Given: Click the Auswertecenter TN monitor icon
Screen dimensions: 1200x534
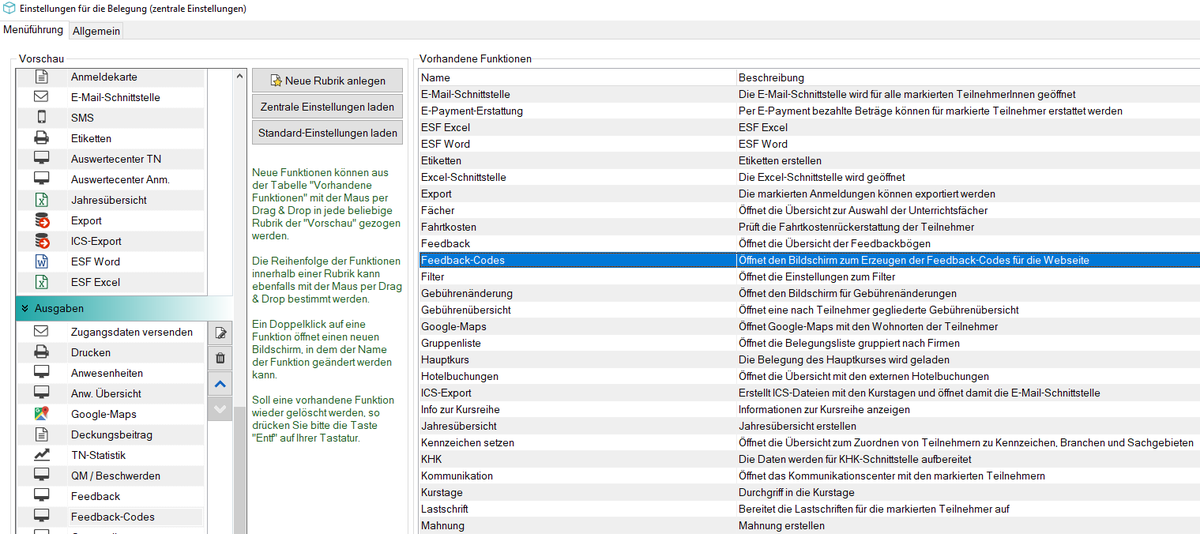Looking at the screenshot, I should tap(42, 159).
